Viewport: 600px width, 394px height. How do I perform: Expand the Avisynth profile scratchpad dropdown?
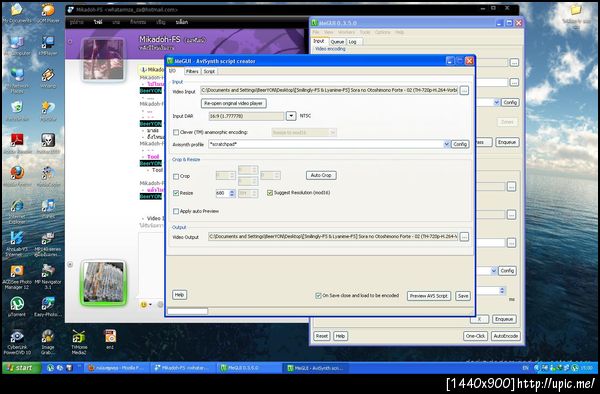[x=446, y=144]
